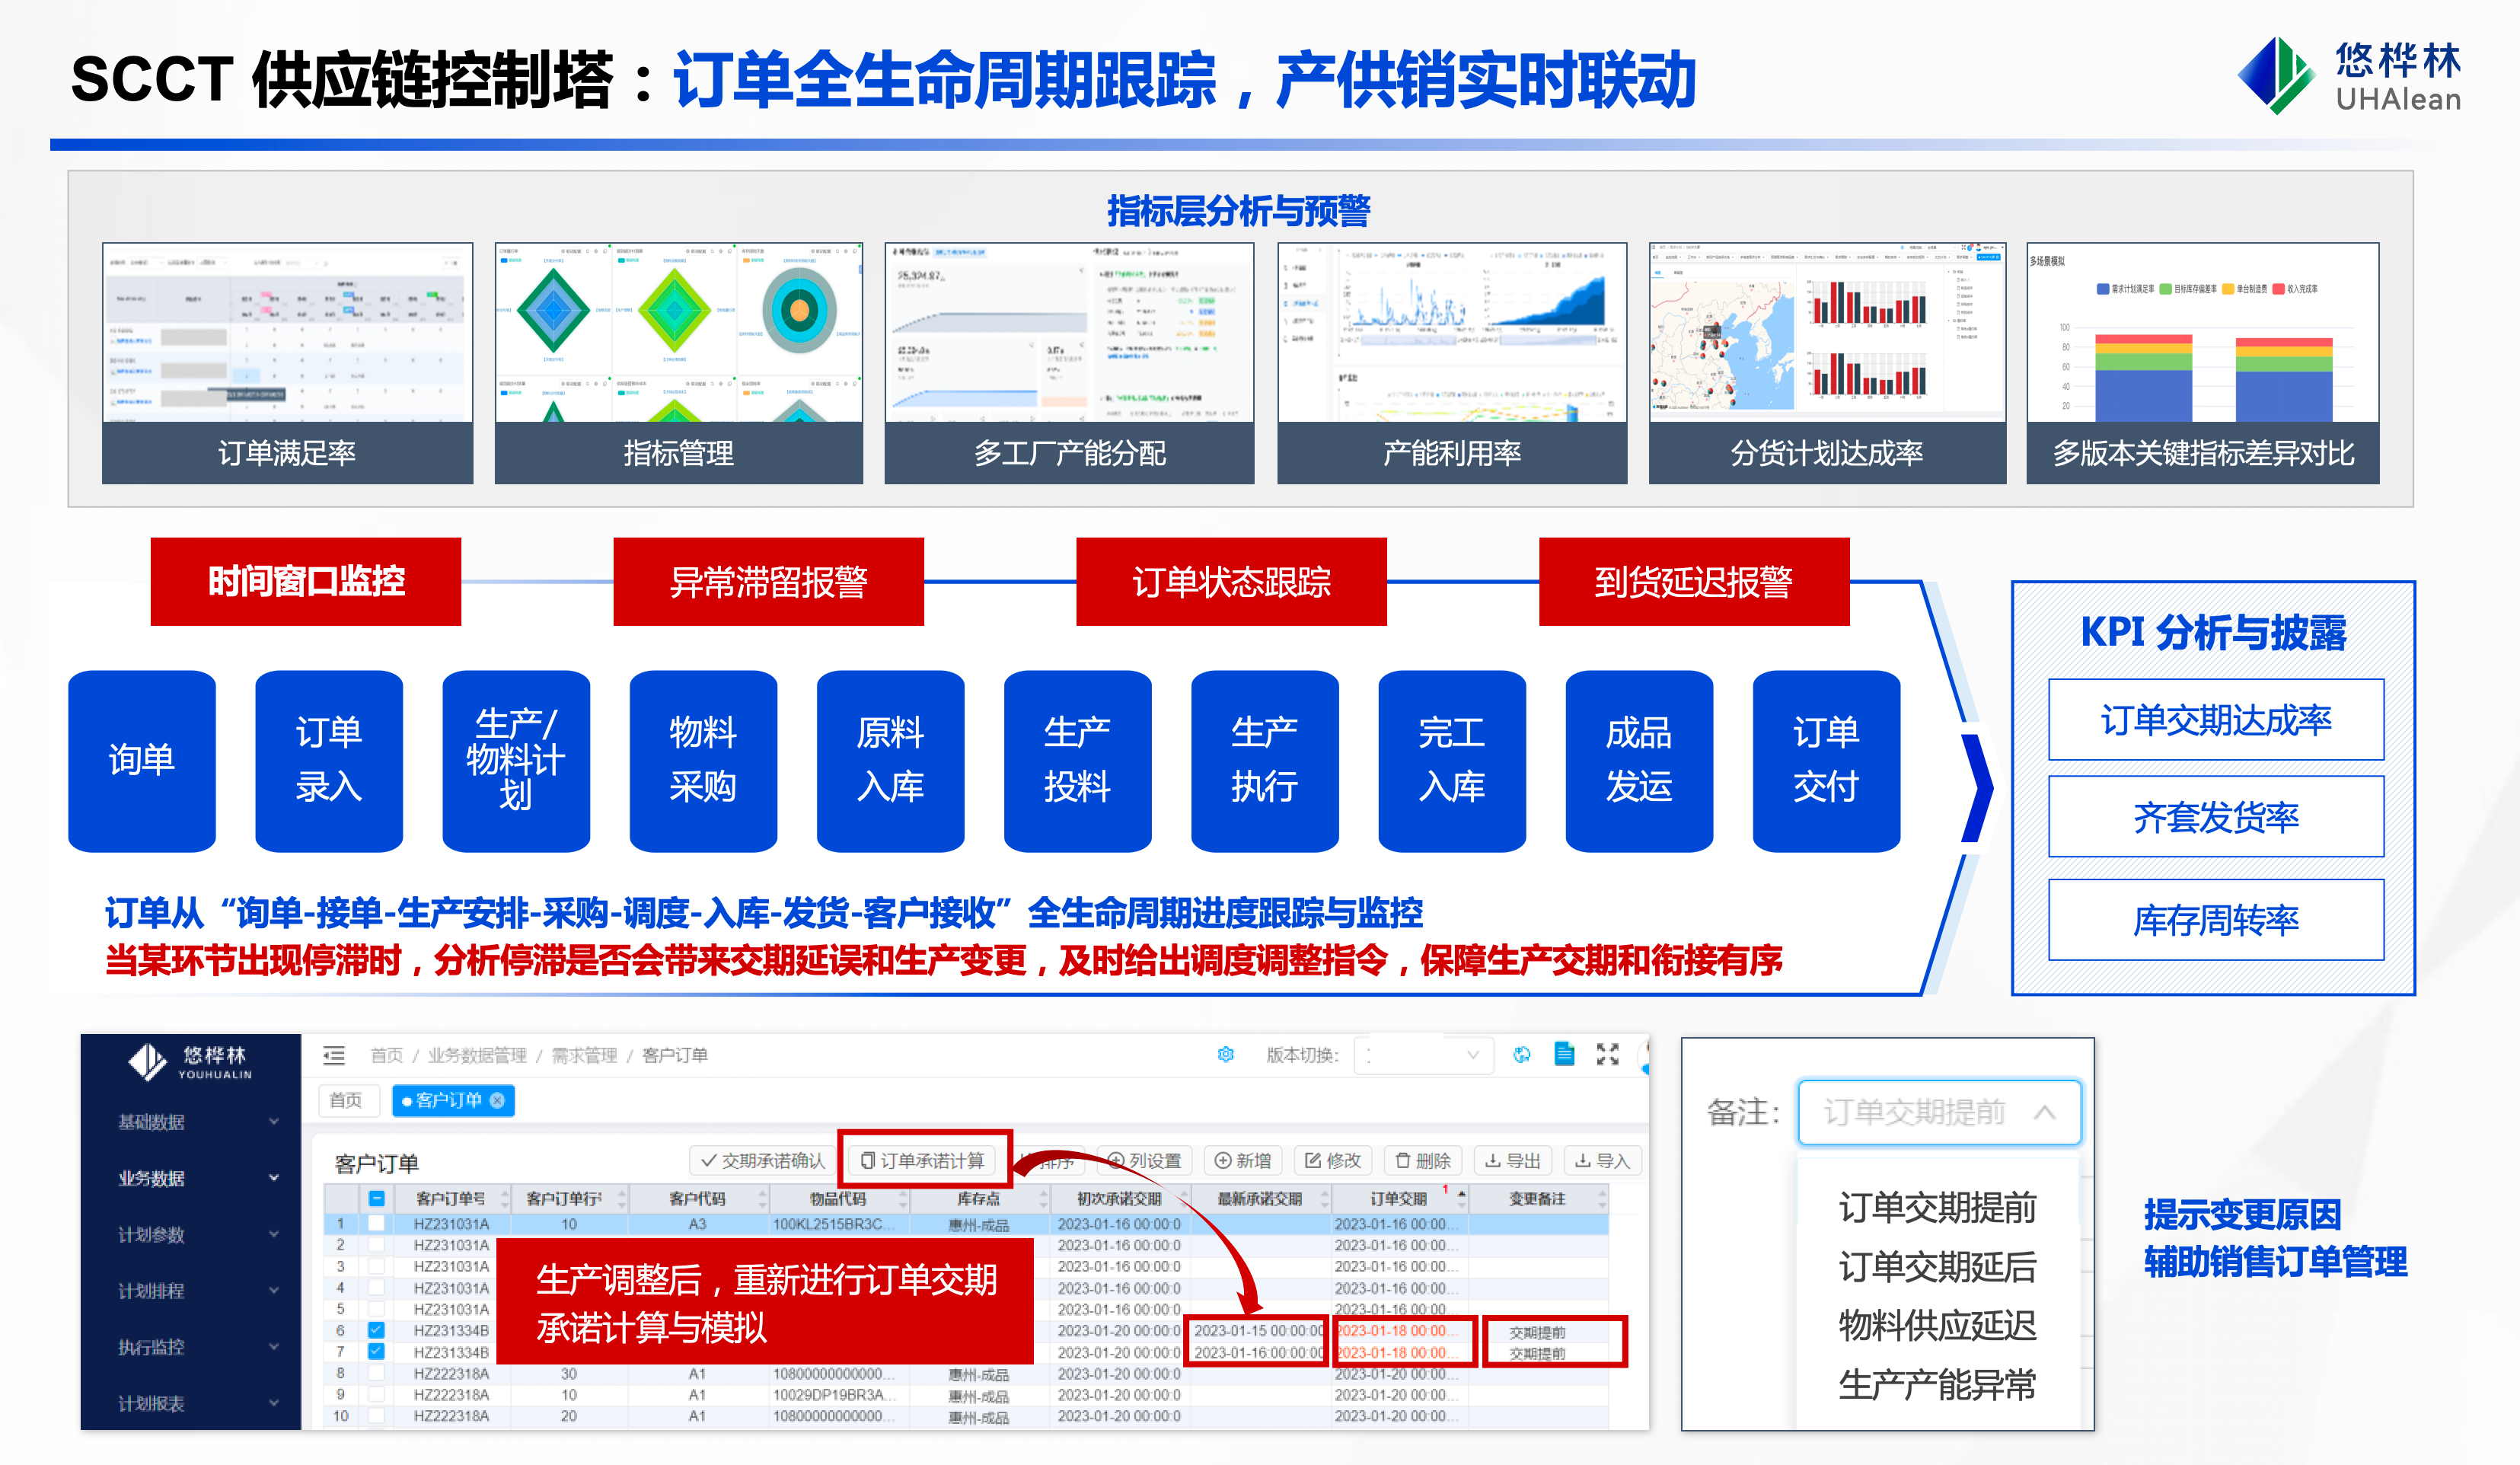Check the checkbox in row 1
2520x1465 pixels.
[376, 1223]
